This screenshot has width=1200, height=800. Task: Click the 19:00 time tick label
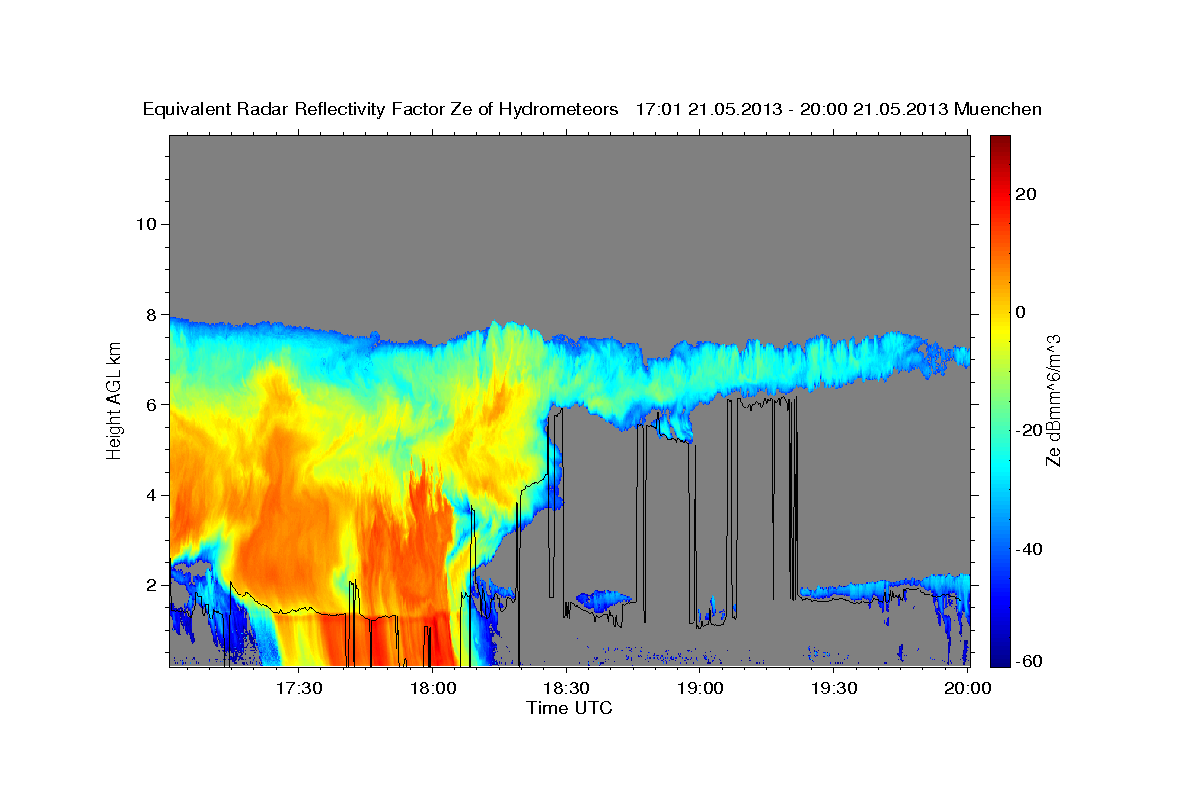pos(701,689)
